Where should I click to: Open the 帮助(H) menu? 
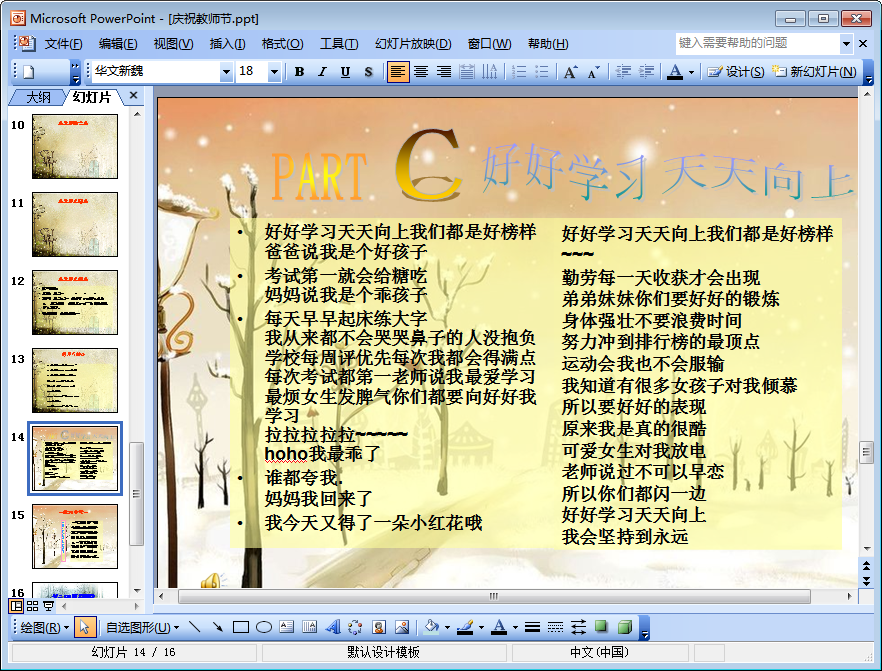point(547,44)
